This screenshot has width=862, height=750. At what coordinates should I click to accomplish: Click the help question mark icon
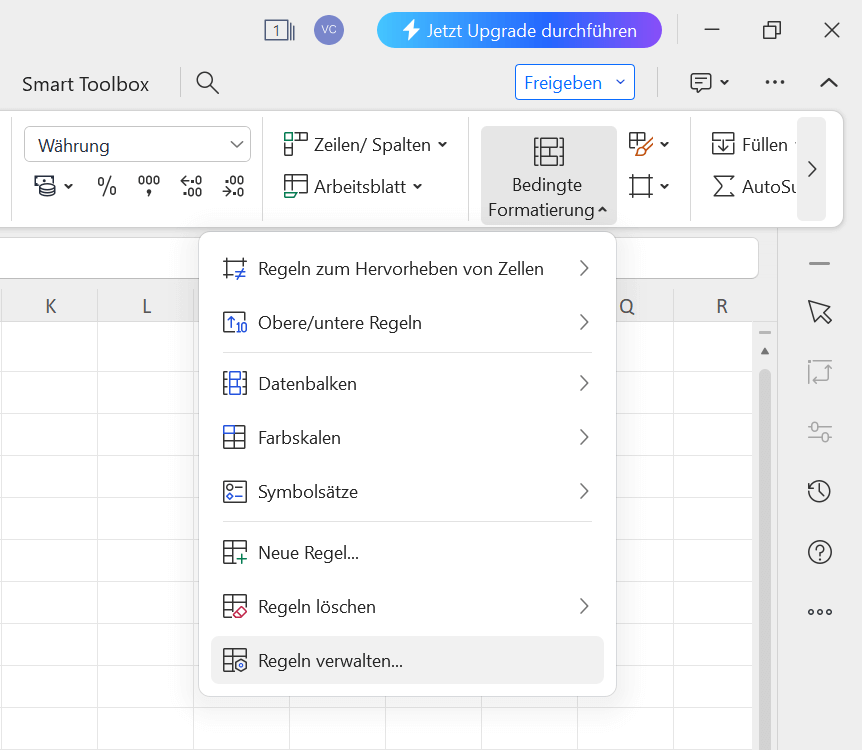[819, 551]
